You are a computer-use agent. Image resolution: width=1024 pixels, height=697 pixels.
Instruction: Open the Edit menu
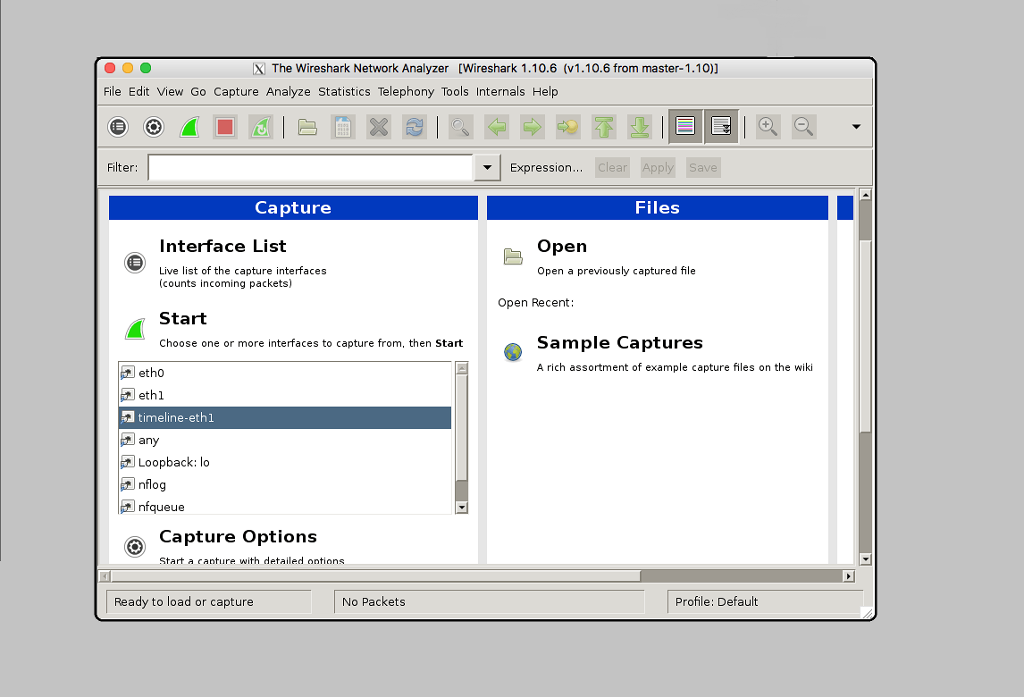point(138,91)
